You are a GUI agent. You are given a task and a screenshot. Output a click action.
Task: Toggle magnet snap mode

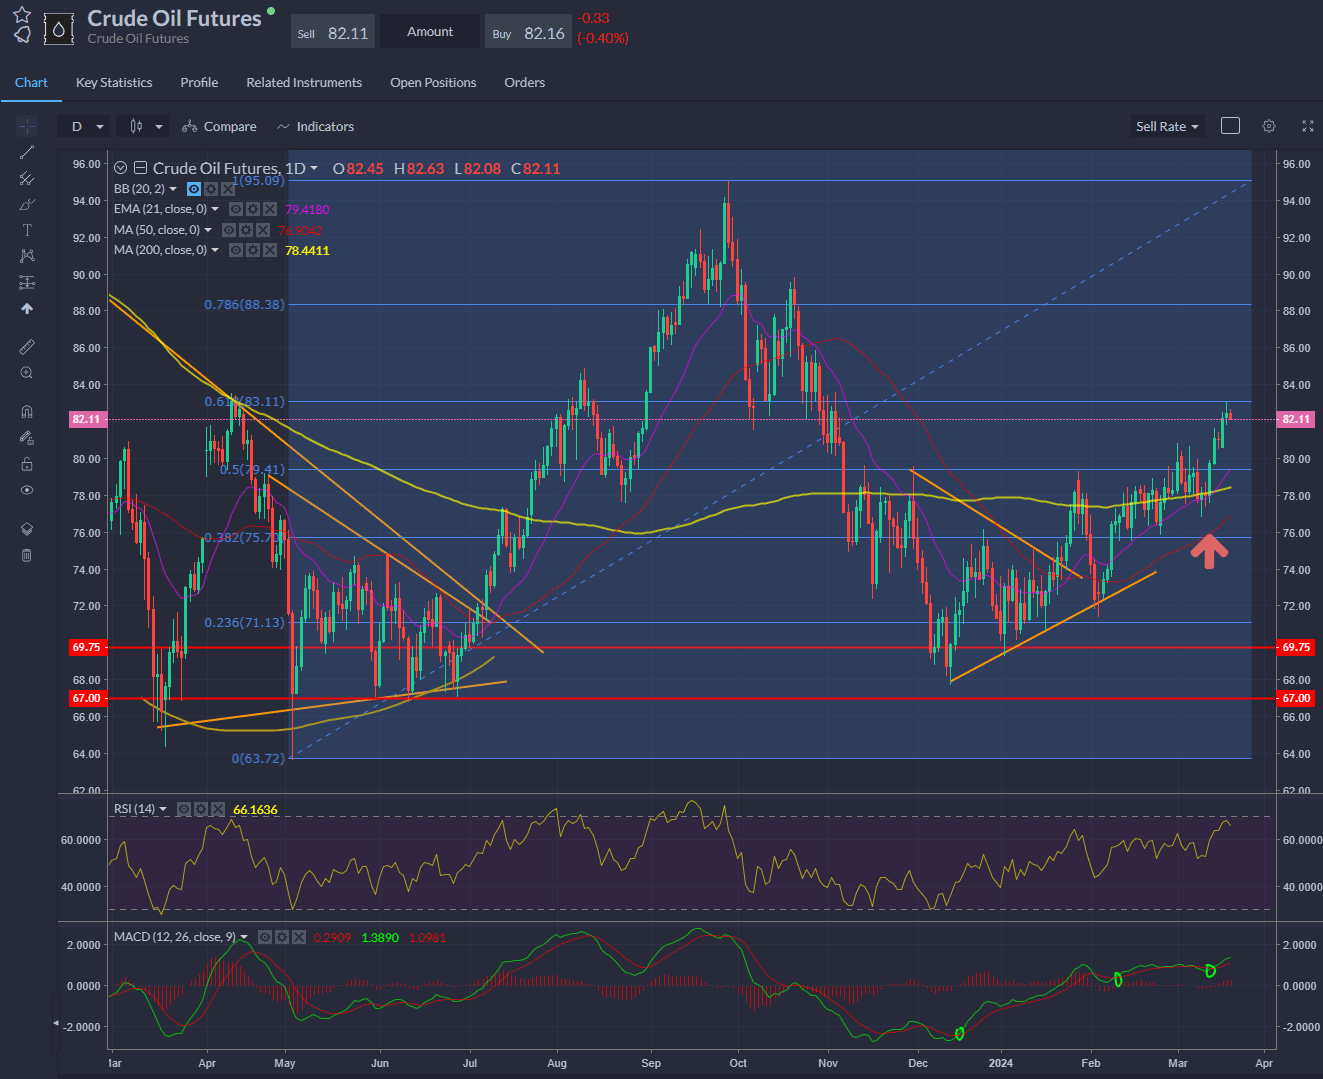click(27, 411)
